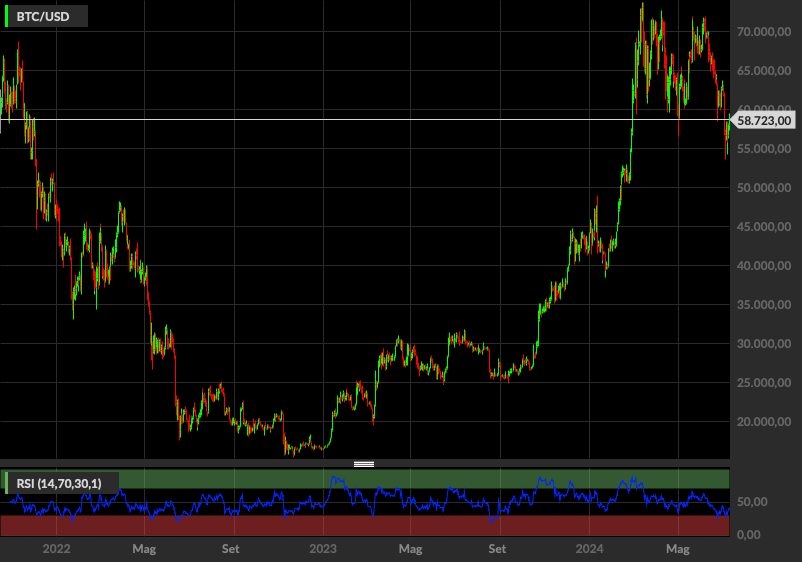Click the 30.000,00 price axis label
The height and width of the screenshot is (562, 802).
764,344
